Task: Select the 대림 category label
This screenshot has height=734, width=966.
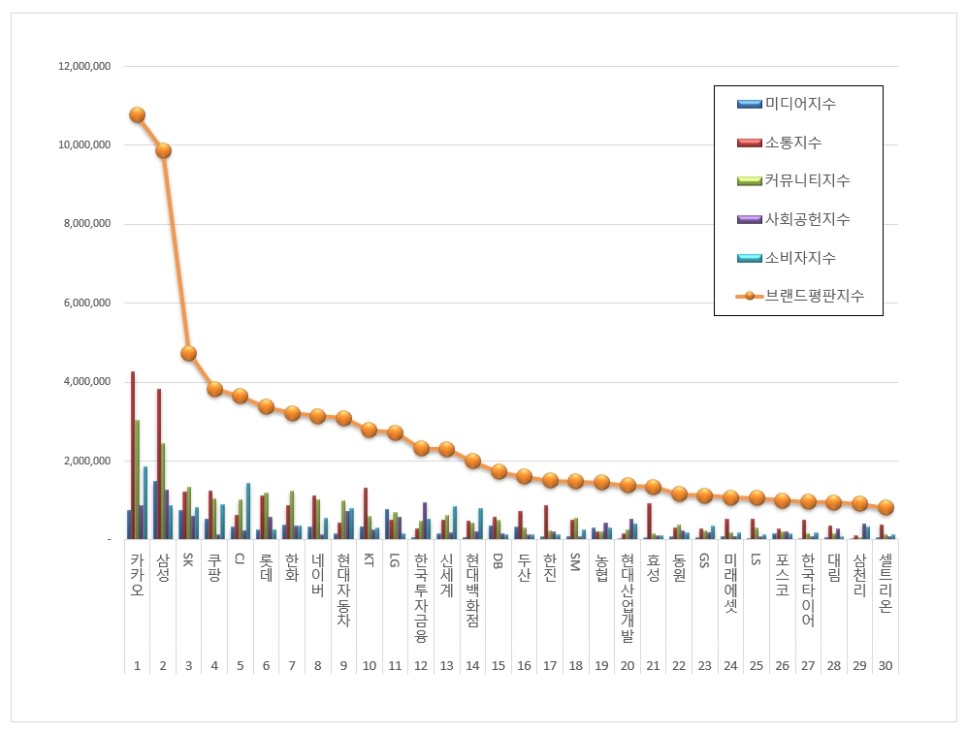Action: (834, 568)
